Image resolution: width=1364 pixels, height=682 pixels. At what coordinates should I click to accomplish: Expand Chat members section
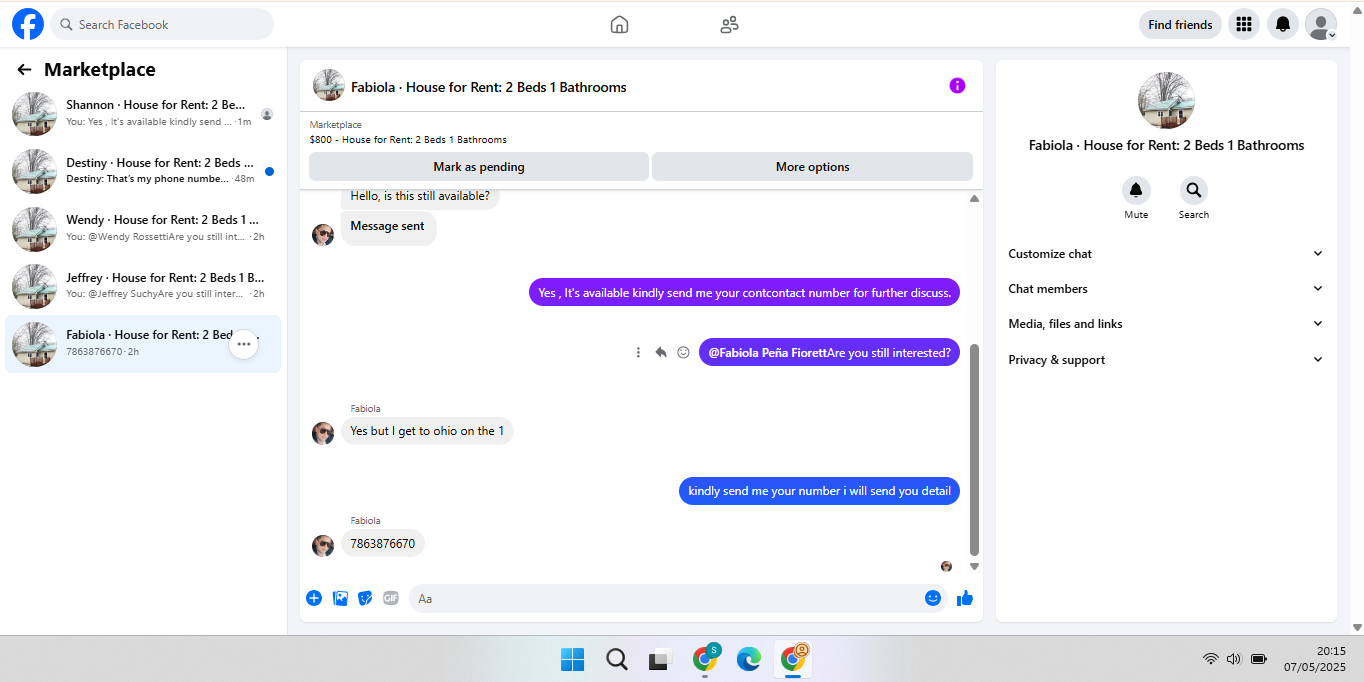[x=1165, y=289]
